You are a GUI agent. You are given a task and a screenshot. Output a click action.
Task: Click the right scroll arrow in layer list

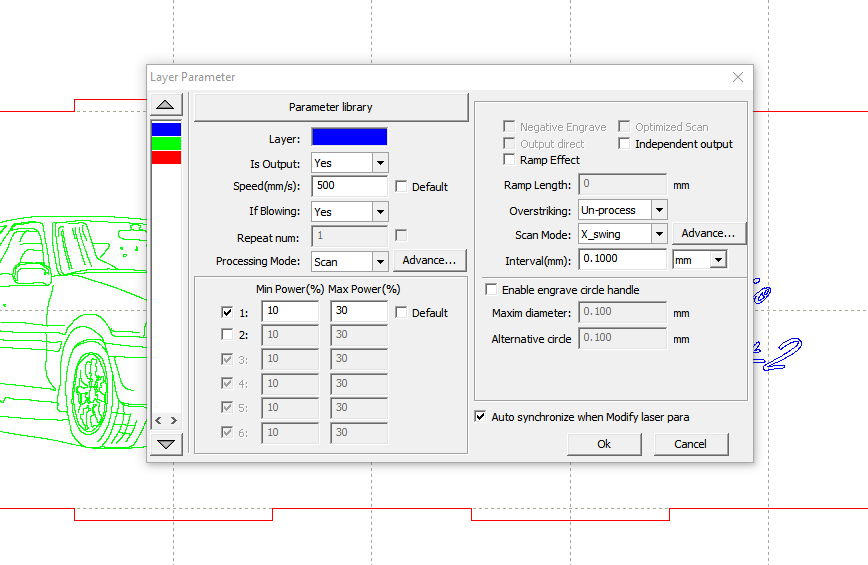pos(174,421)
